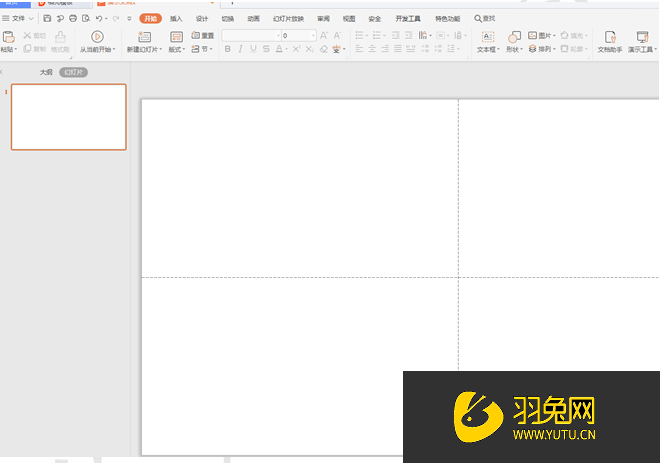Click the Paste clipboard icon
This screenshot has width=660, height=463.
(8, 37)
